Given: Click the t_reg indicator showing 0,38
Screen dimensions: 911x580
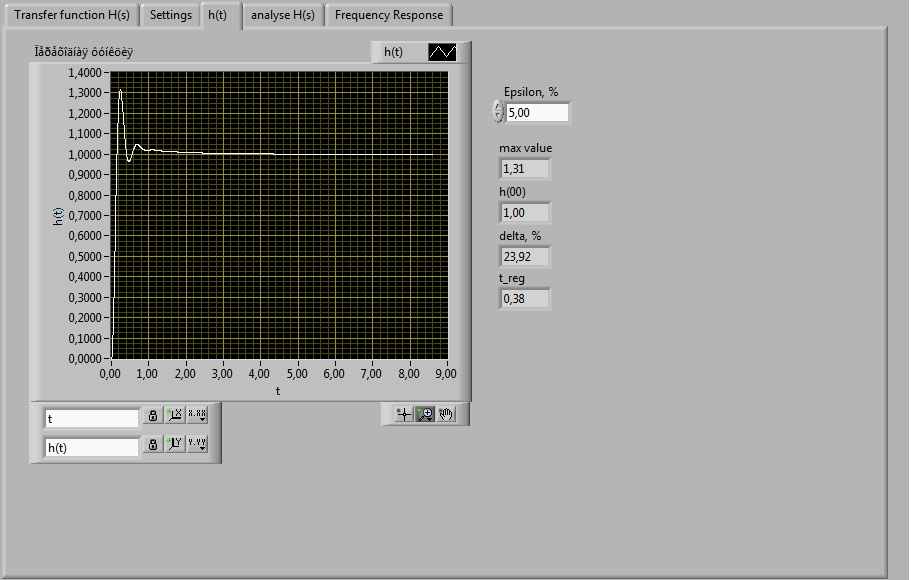Looking at the screenshot, I should pos(525,299).
